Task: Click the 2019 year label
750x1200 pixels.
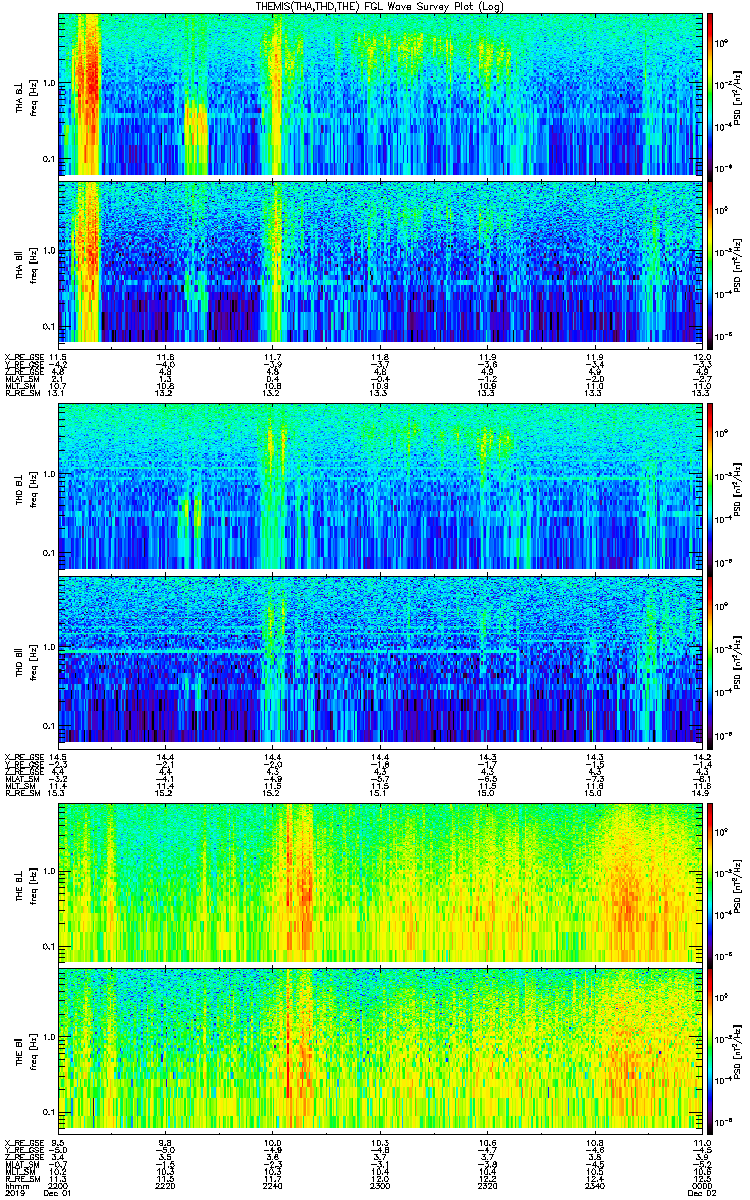Action: [16, 1194]
